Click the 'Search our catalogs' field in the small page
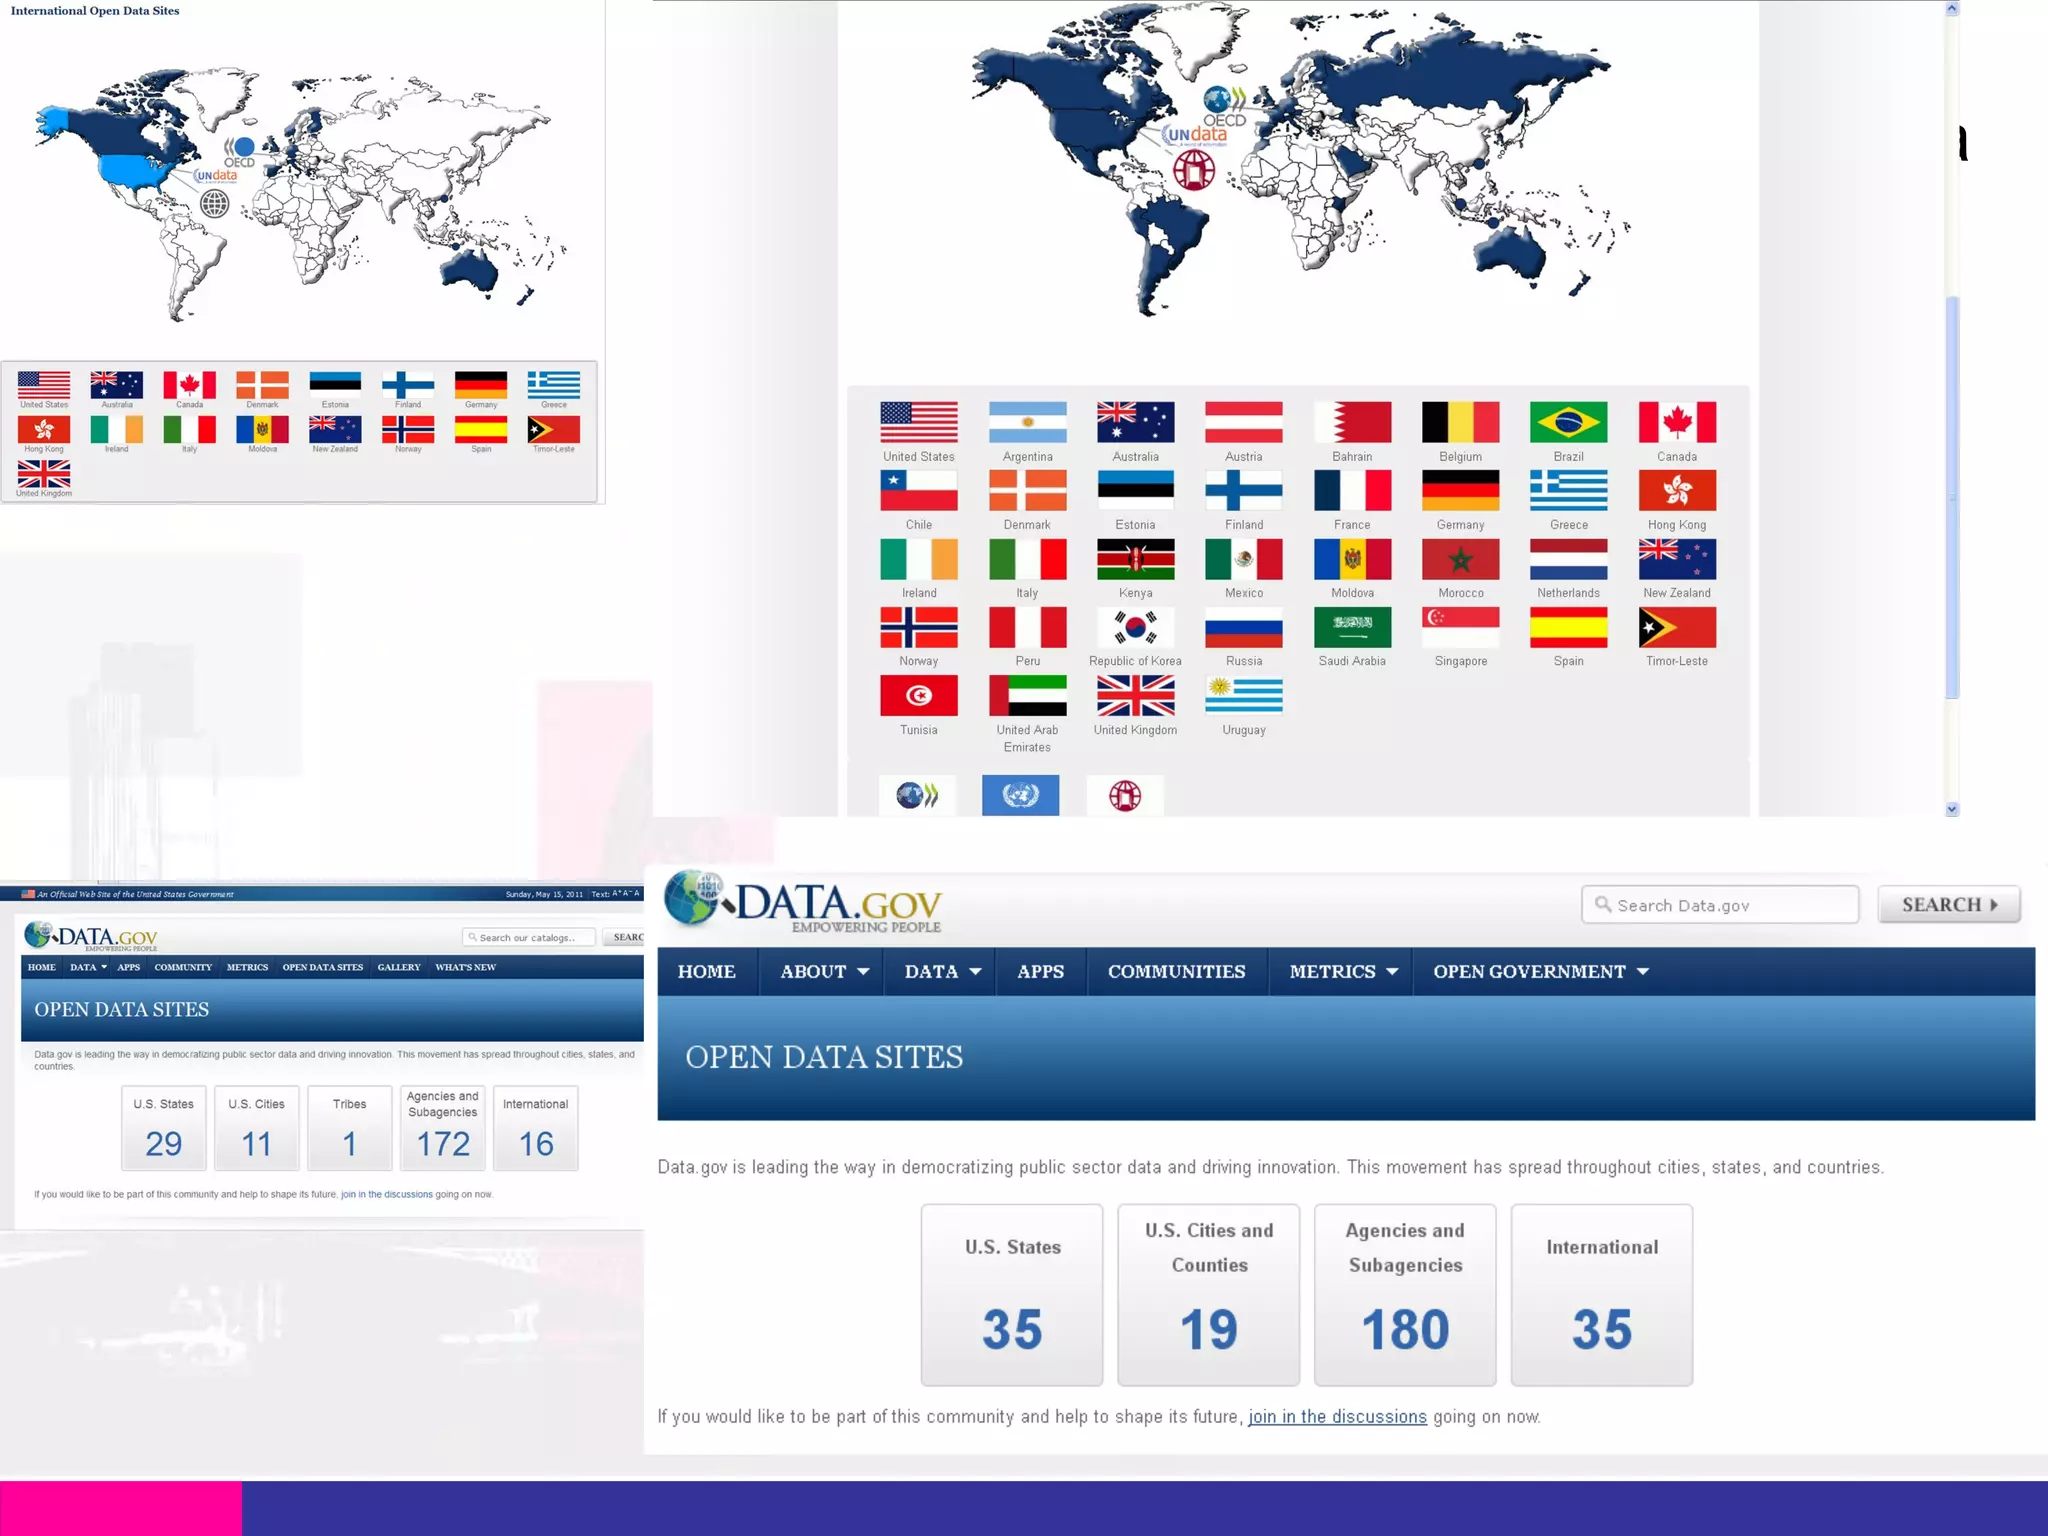This screenshot has height=1536, width=2048. [x=529, y=937]
